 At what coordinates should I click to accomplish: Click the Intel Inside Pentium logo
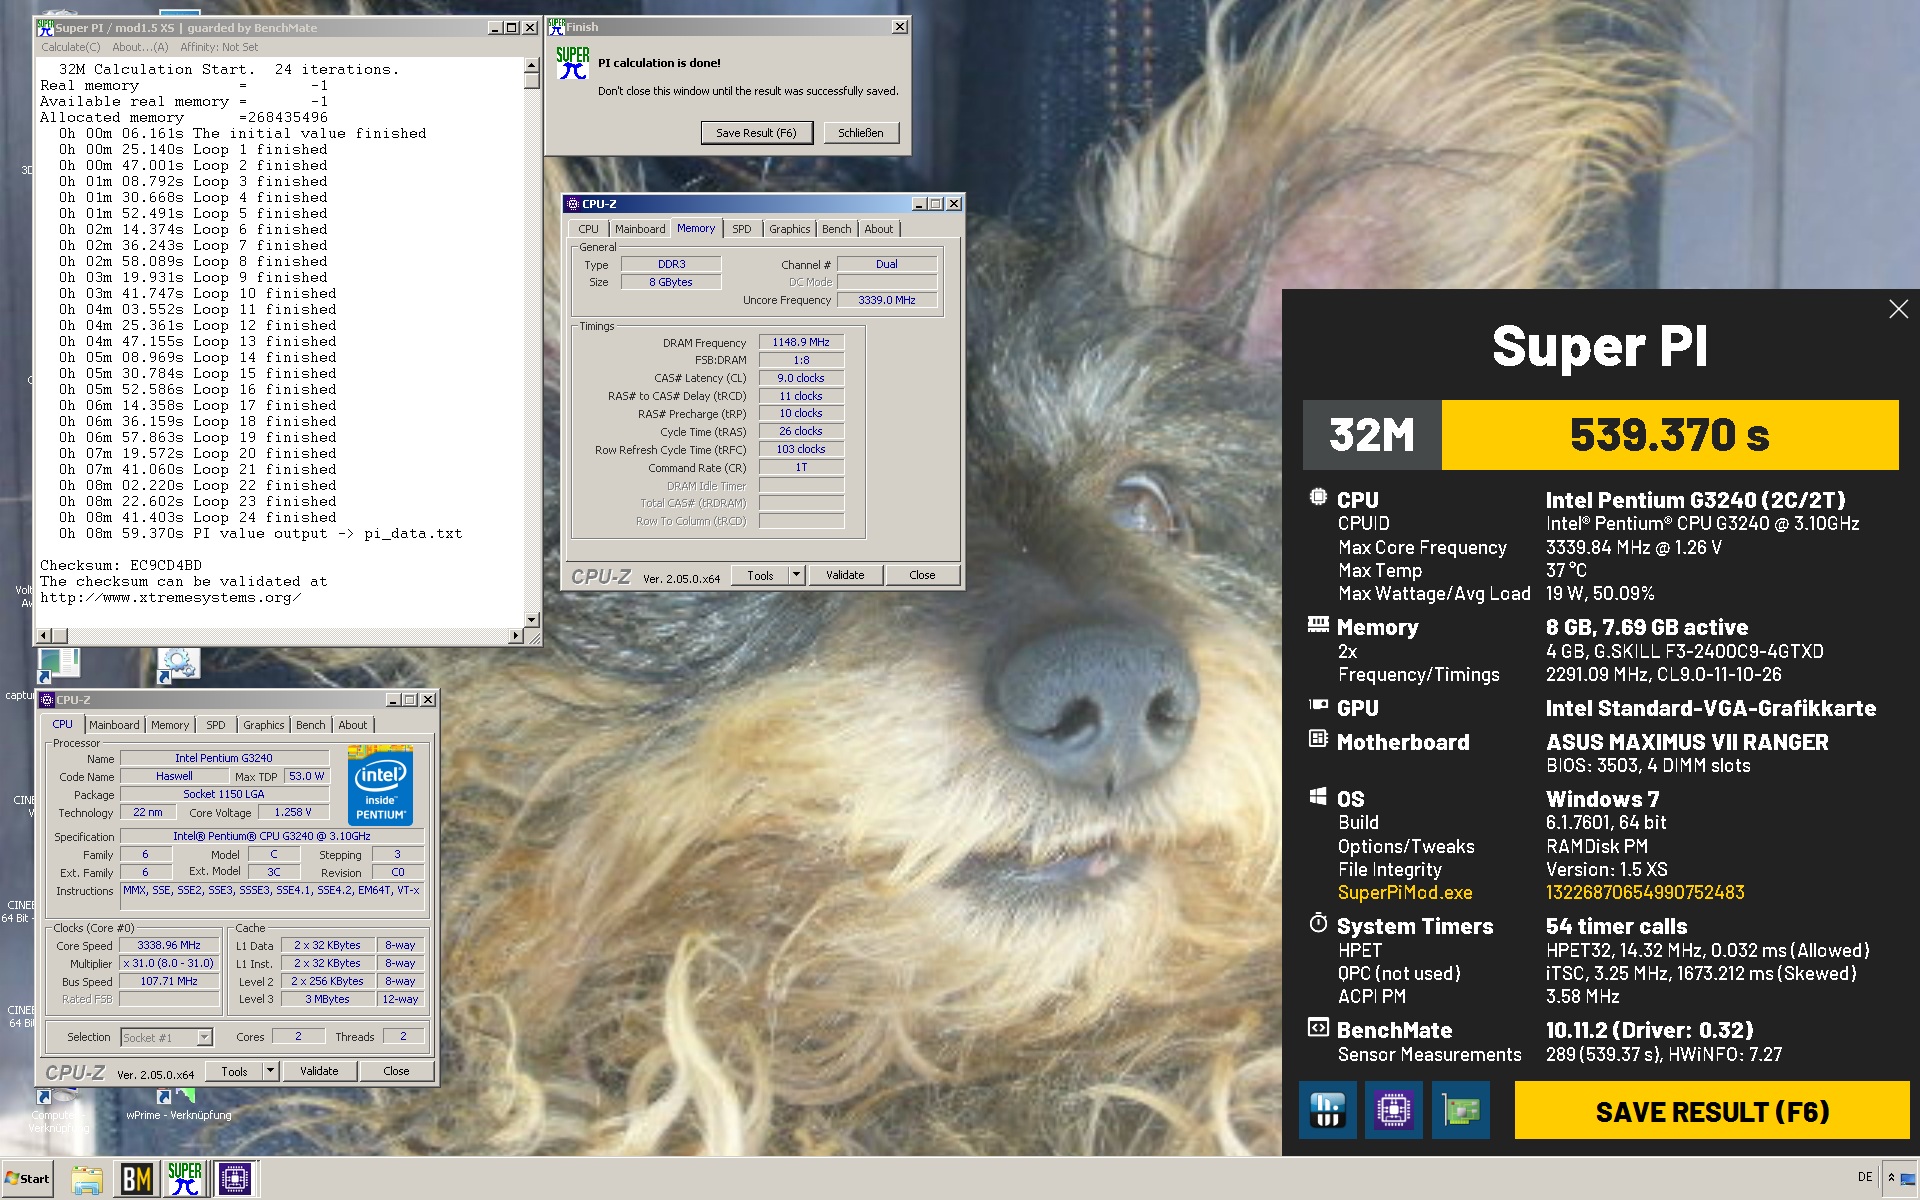(x=380, y=785)
